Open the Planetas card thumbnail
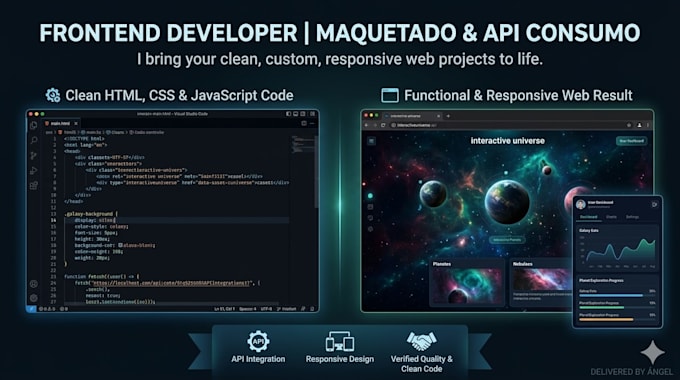 pos(467,285)
